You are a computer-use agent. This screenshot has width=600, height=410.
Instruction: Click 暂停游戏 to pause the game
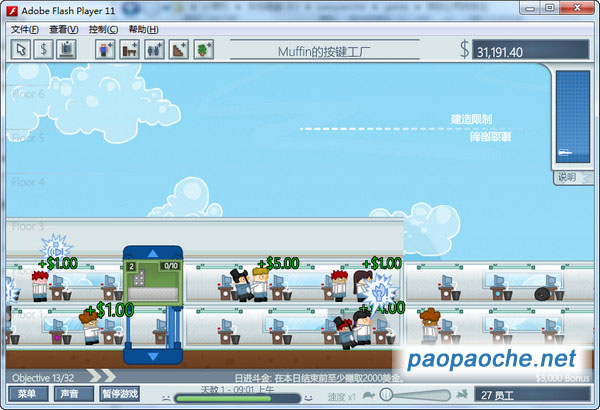click(119, 394)
